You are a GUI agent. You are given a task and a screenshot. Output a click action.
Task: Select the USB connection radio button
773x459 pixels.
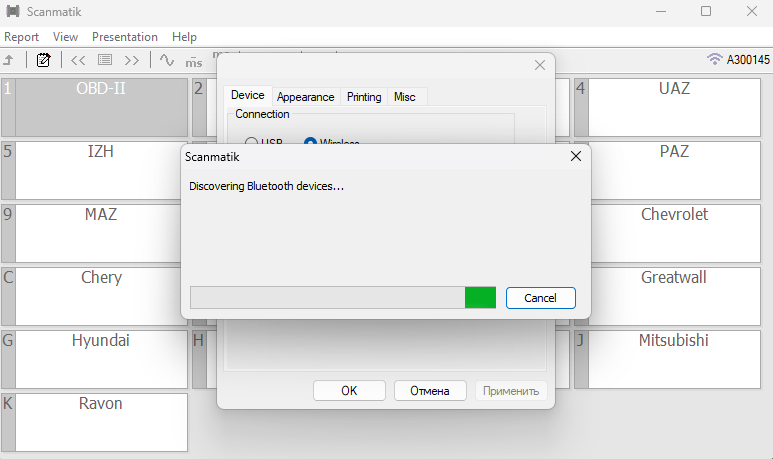pos(251,143)
